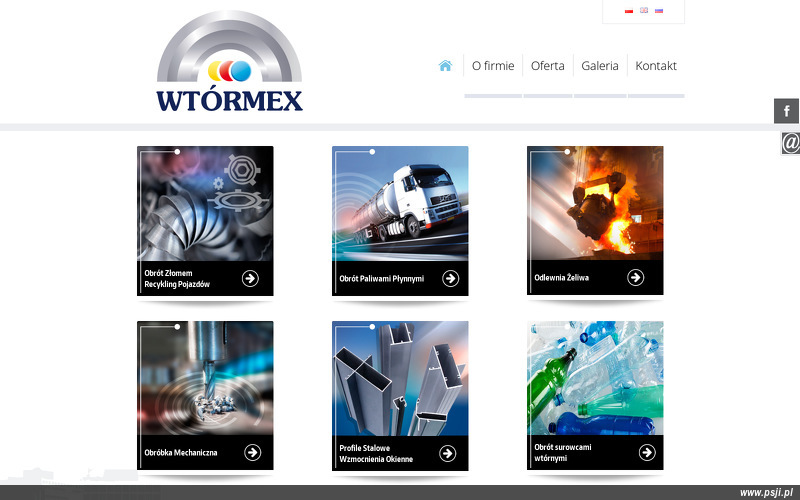800x500 pixels.
Task: Click arrow on Obrót Złomem card
Action: [250, 279]
